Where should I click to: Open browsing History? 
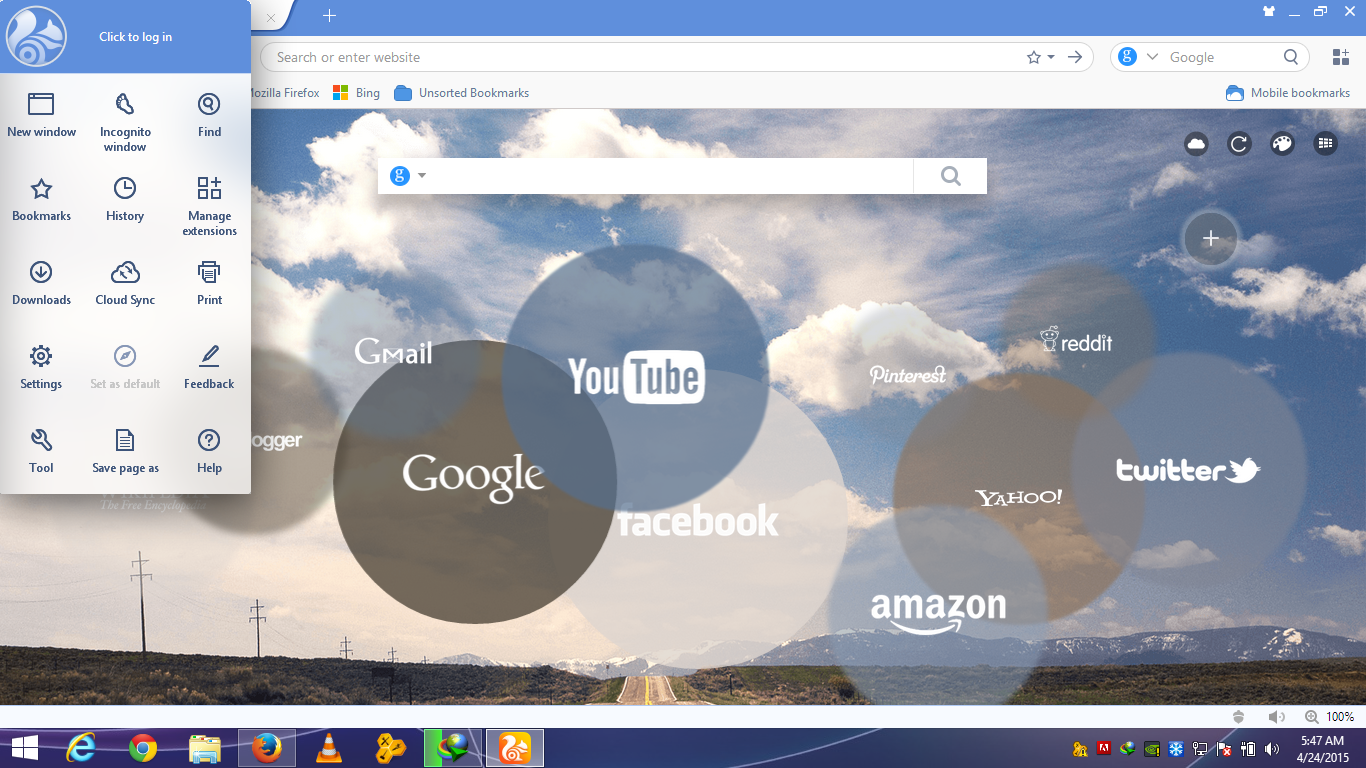(x=125, y=199)
